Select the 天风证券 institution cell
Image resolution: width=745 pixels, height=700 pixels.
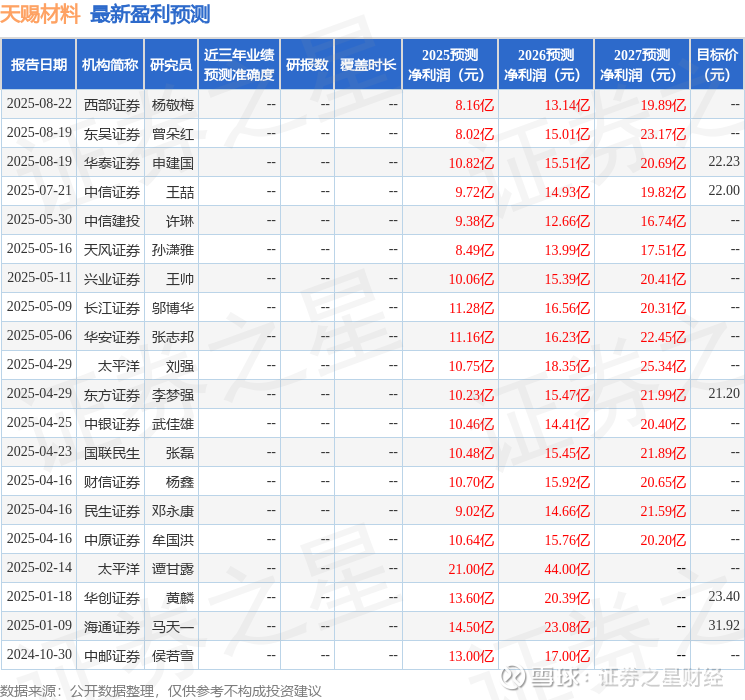112,250
